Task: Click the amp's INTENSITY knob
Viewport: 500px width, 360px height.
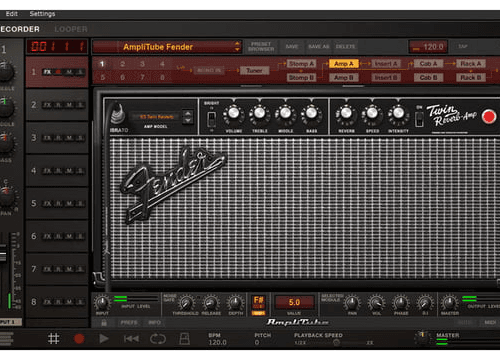Action: pyautogui.click(x=398, y=113)
